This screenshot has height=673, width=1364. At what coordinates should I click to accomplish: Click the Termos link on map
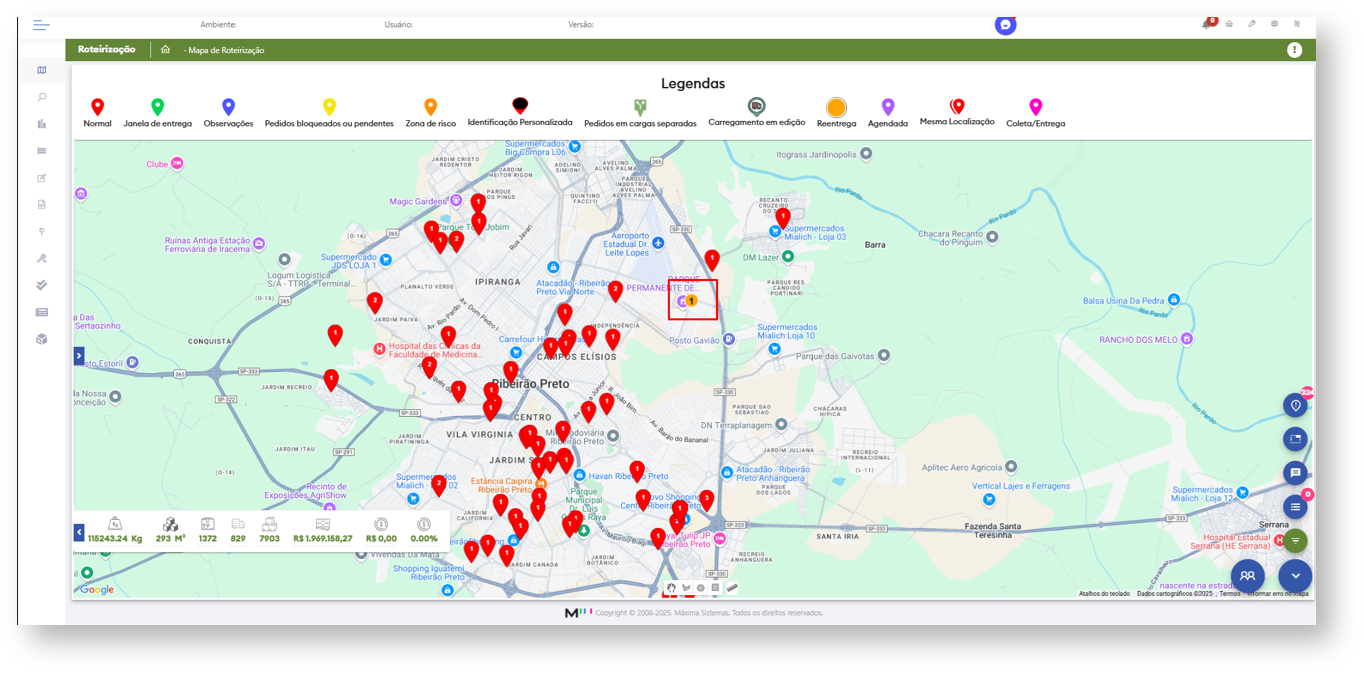click(x=1229, y=594)
